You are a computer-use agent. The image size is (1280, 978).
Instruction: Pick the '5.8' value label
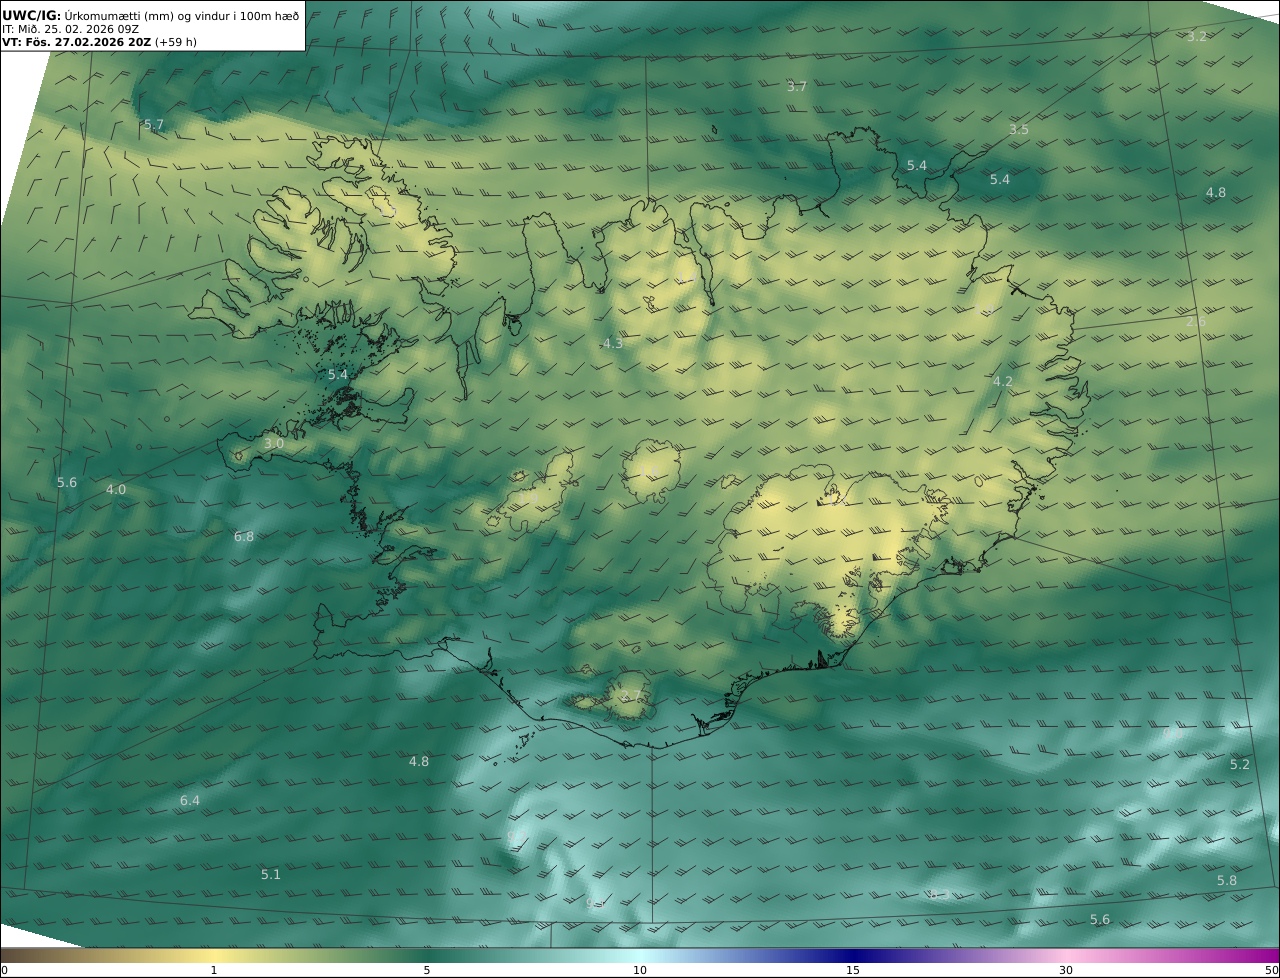coord(1227,881)
